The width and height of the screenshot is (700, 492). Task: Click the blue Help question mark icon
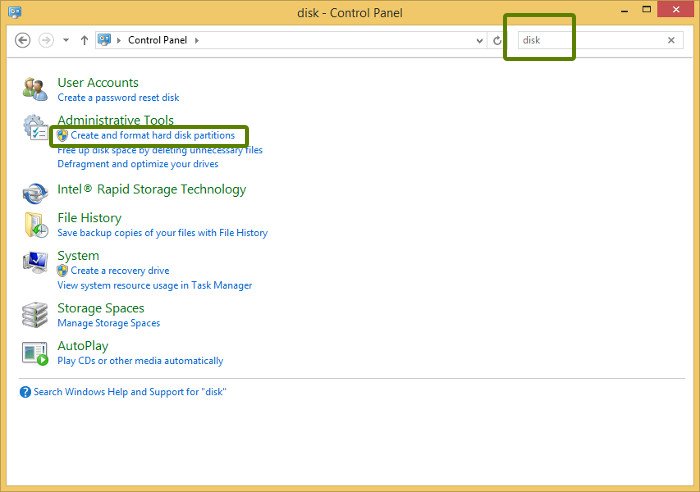(26, 392)
